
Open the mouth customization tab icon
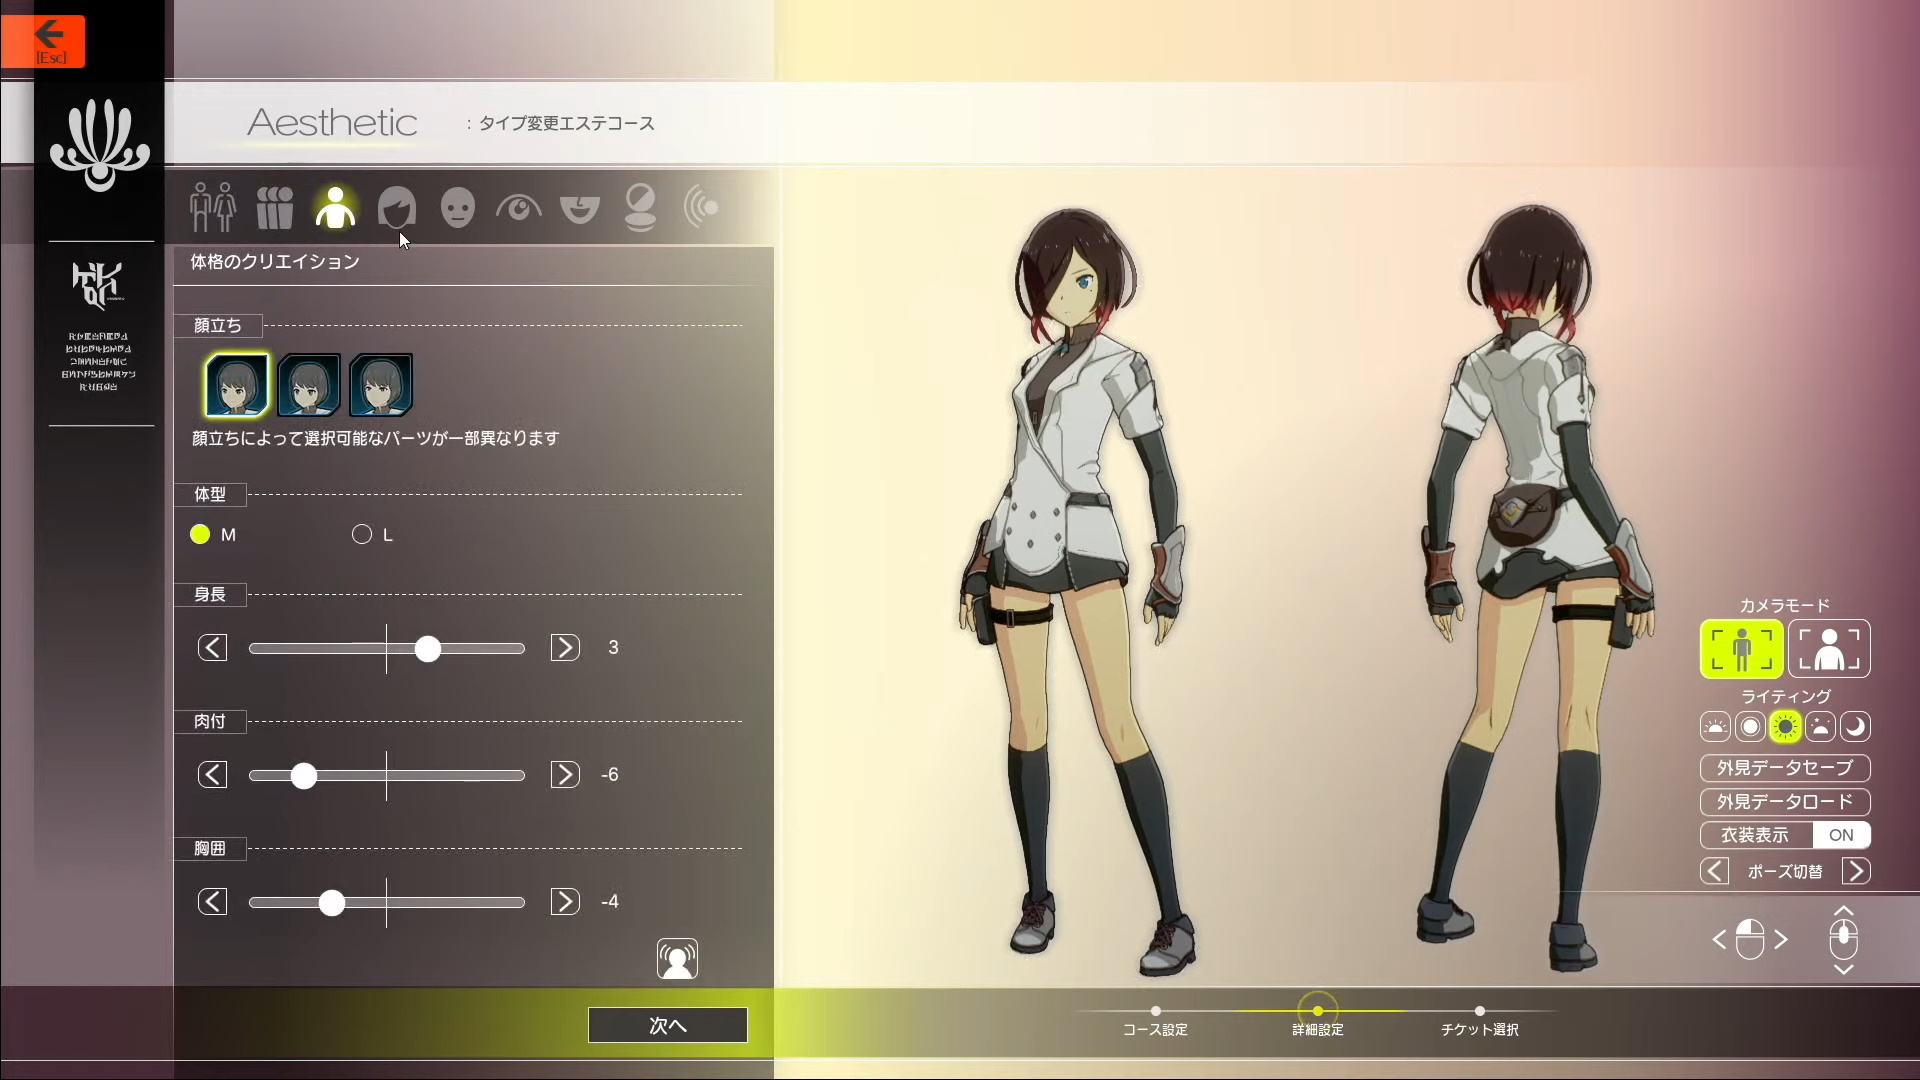pos(579,208)
